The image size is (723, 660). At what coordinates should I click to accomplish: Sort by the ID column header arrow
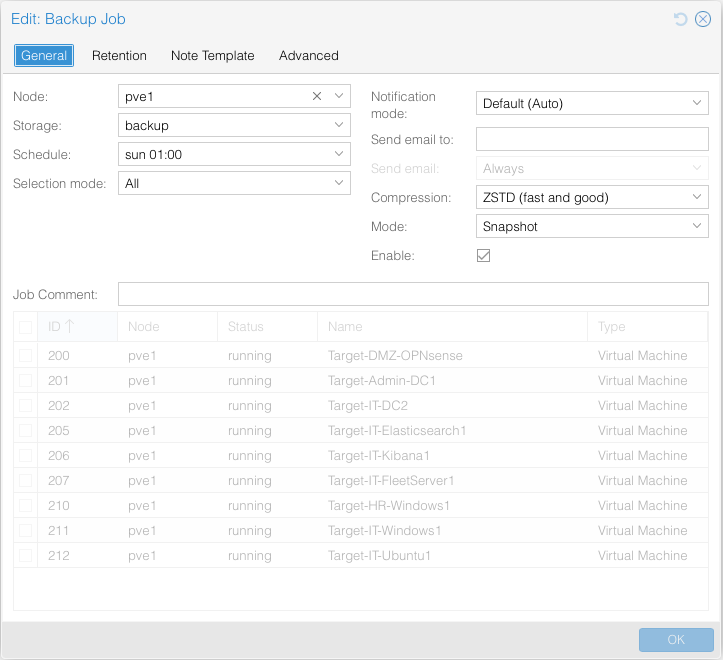[x=70, y=326]
